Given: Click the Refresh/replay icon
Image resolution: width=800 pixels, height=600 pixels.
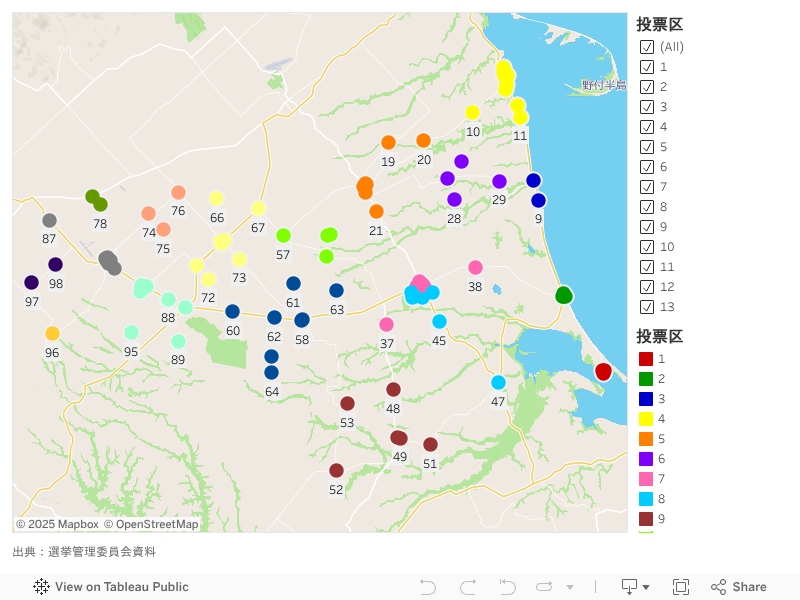Looking at the screenshot, I should (544, 587).
